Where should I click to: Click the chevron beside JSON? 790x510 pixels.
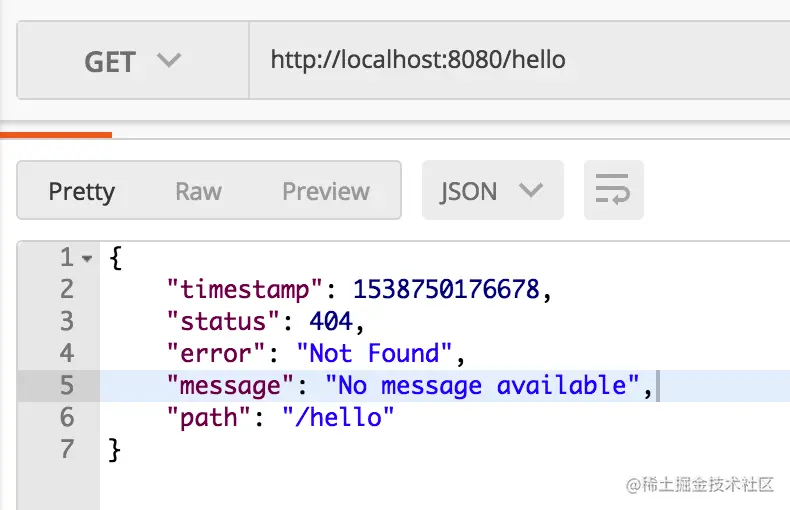coord(531,190)
